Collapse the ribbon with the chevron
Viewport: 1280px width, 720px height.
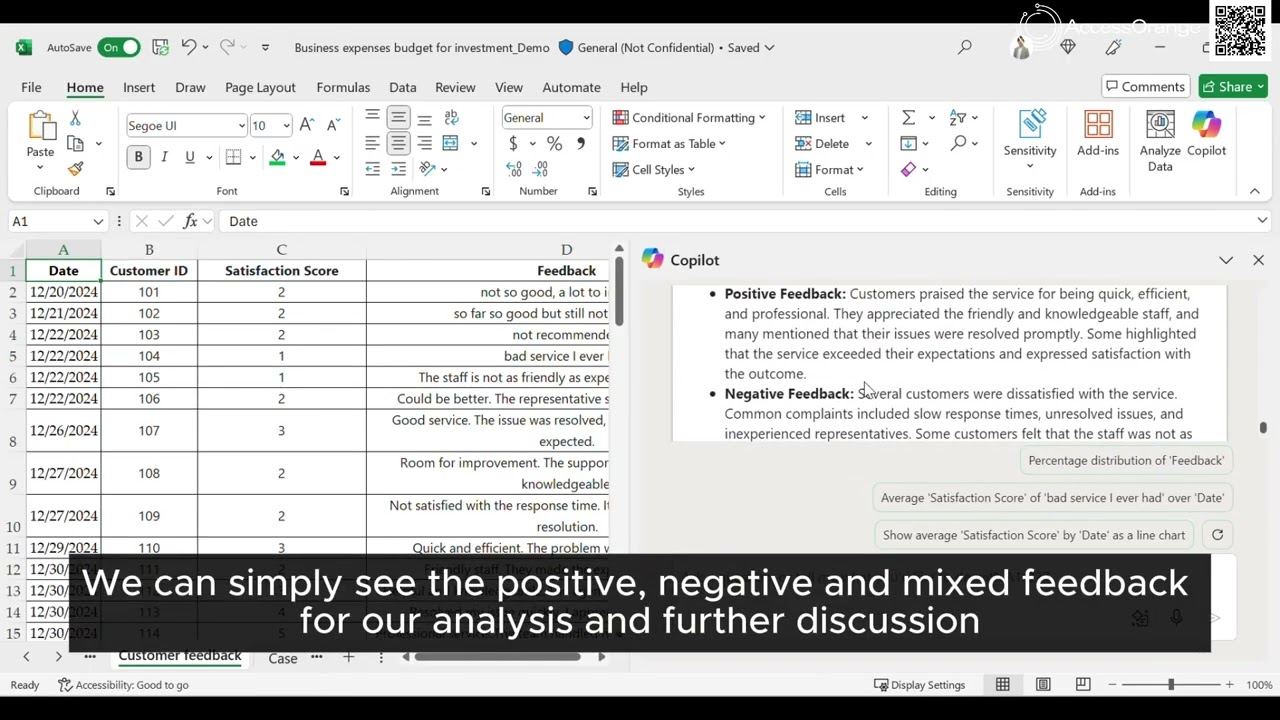point(1255,191)
